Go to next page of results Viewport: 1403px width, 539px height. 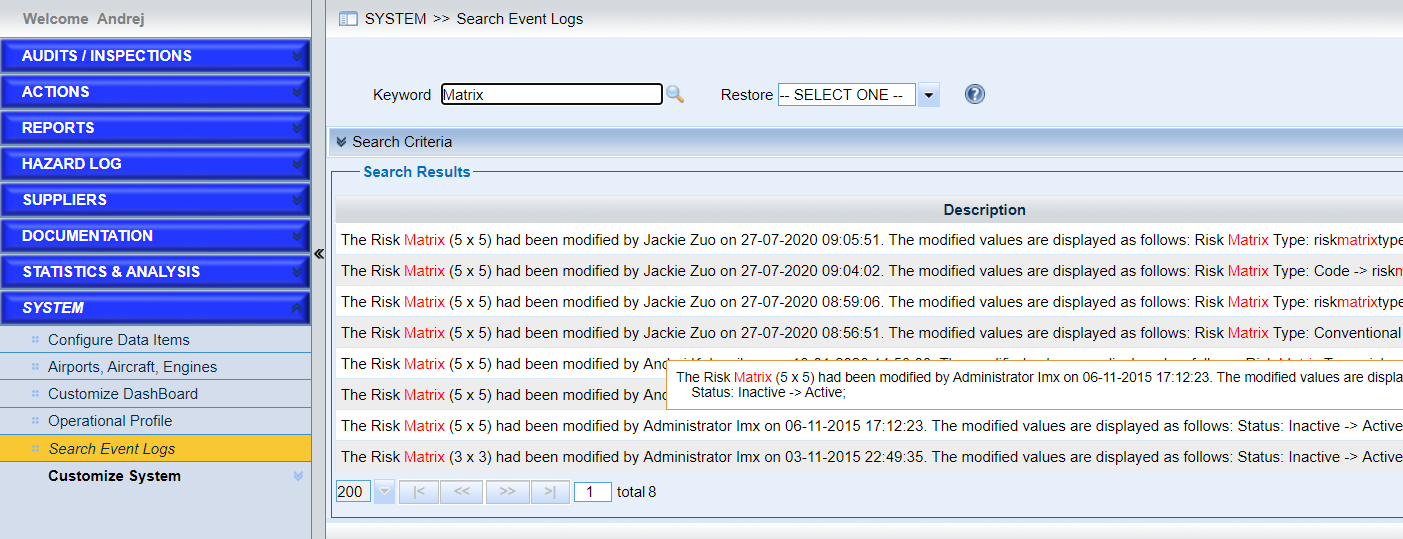[507, 492]
